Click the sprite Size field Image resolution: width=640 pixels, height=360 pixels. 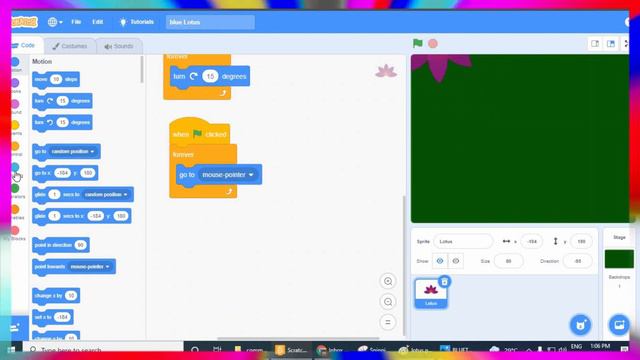coord(509,261)
